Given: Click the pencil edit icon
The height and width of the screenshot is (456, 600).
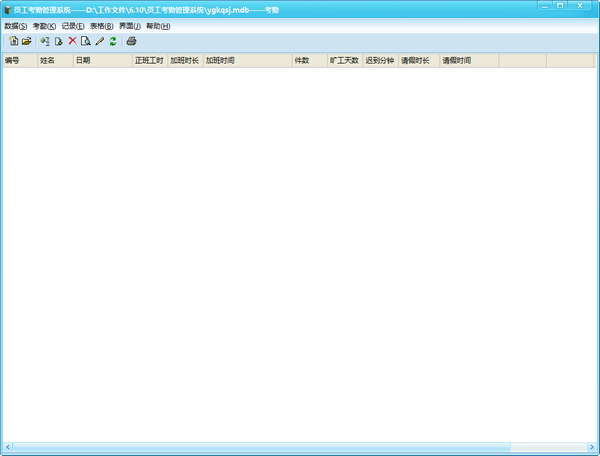Looking at the screenshot, I should pyautogui.click(x=100, y=41).
